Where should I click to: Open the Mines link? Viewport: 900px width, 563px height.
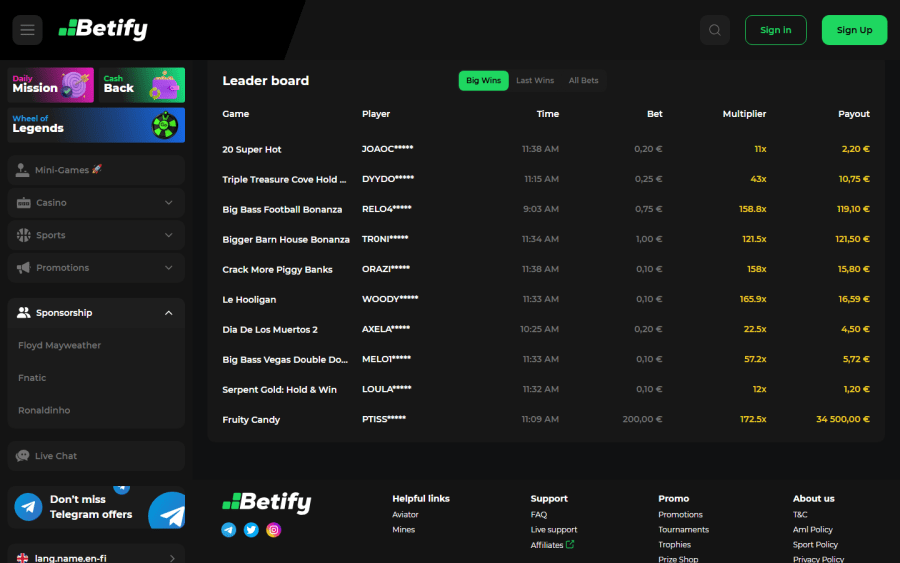(x=404, y=530)
